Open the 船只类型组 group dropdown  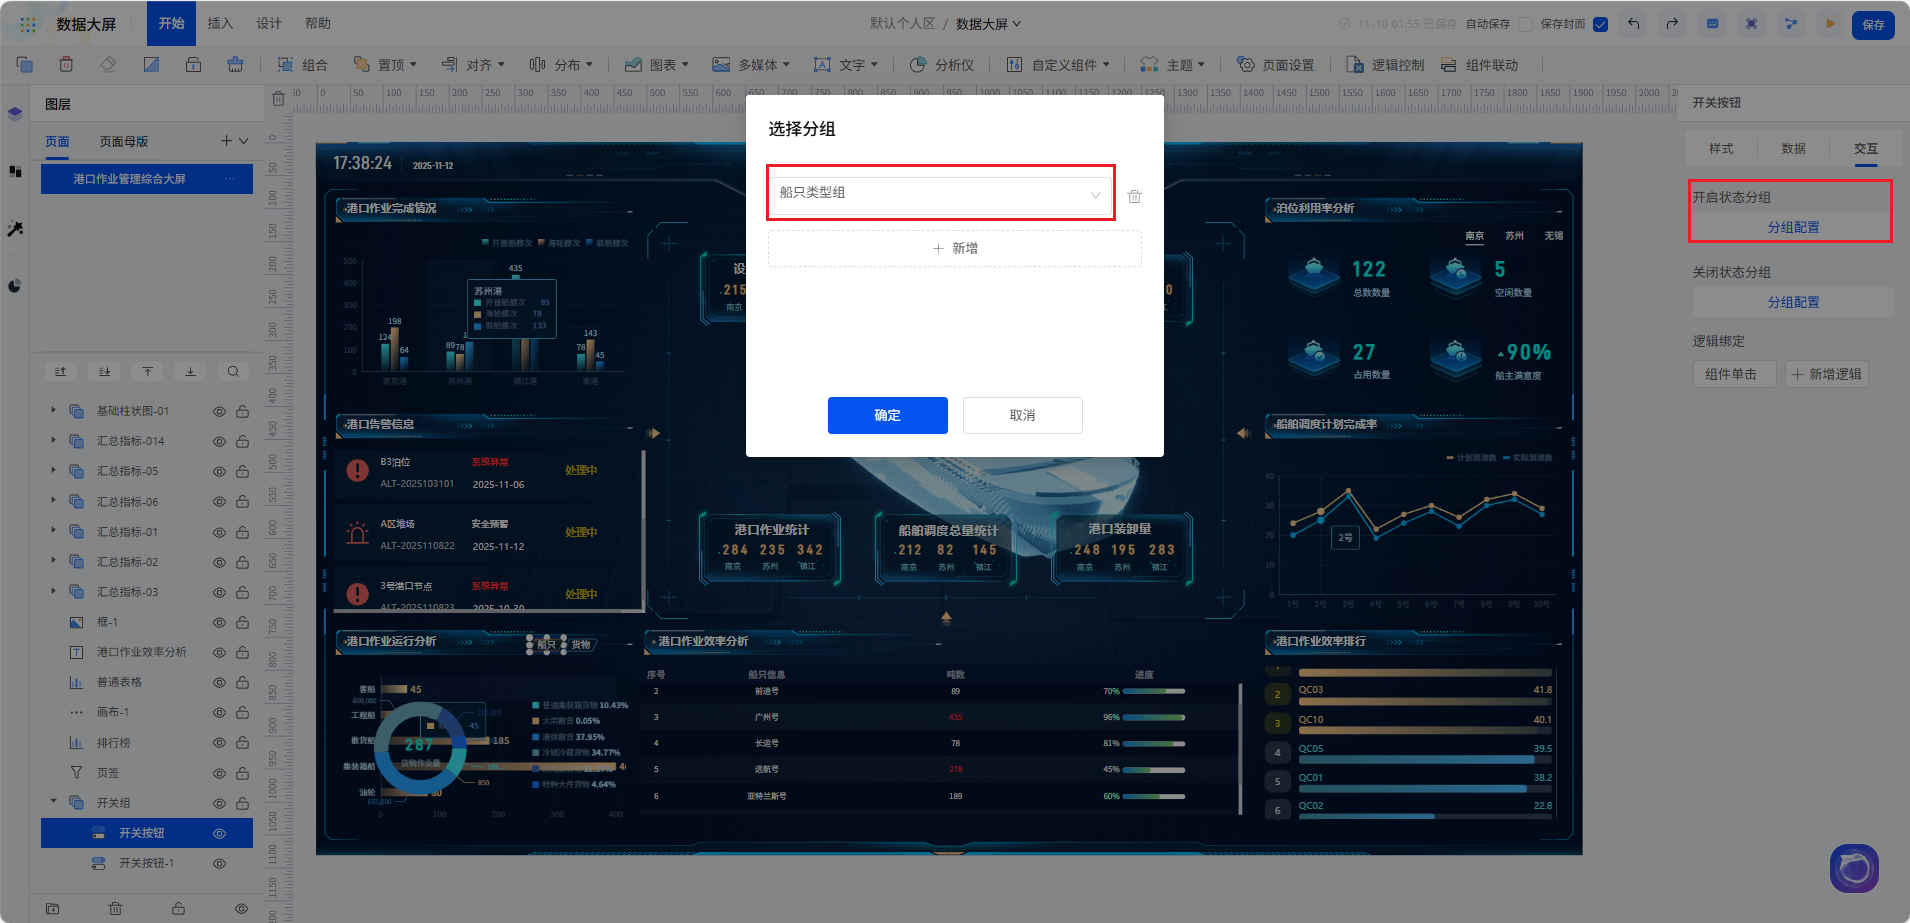coord(940,193)
